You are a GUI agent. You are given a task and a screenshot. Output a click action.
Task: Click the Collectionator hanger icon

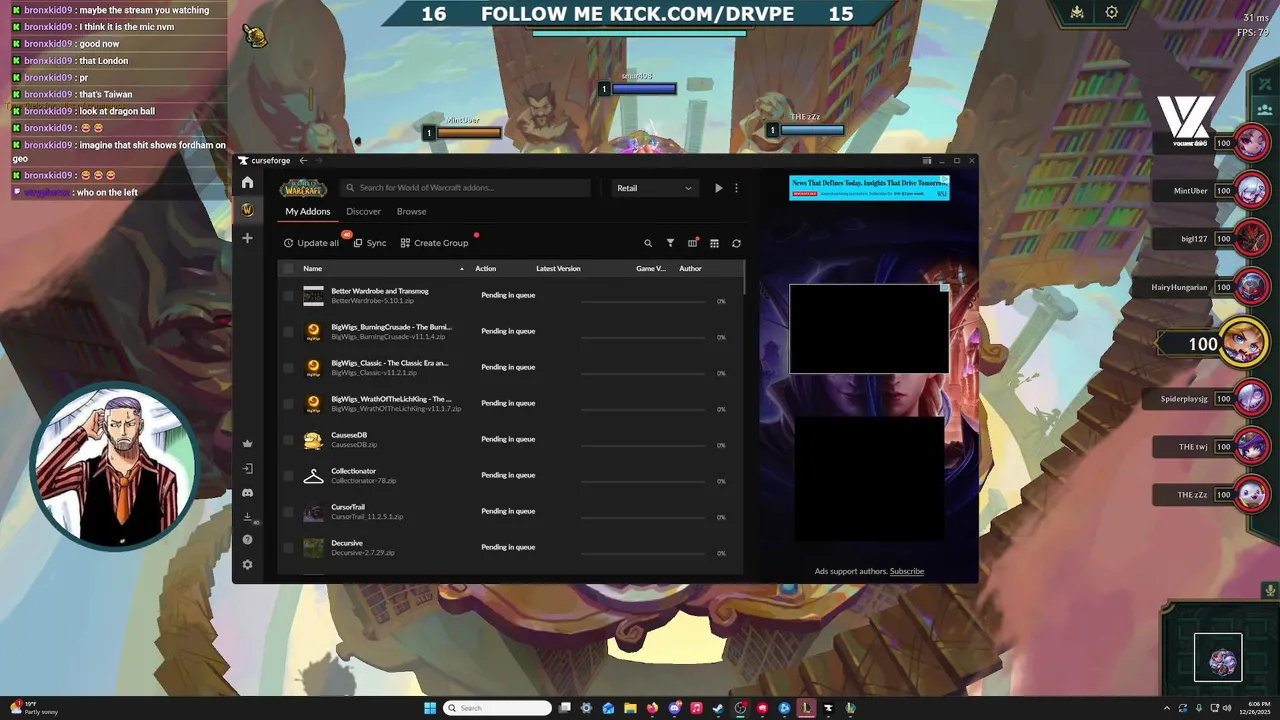(x=314, y=476)
